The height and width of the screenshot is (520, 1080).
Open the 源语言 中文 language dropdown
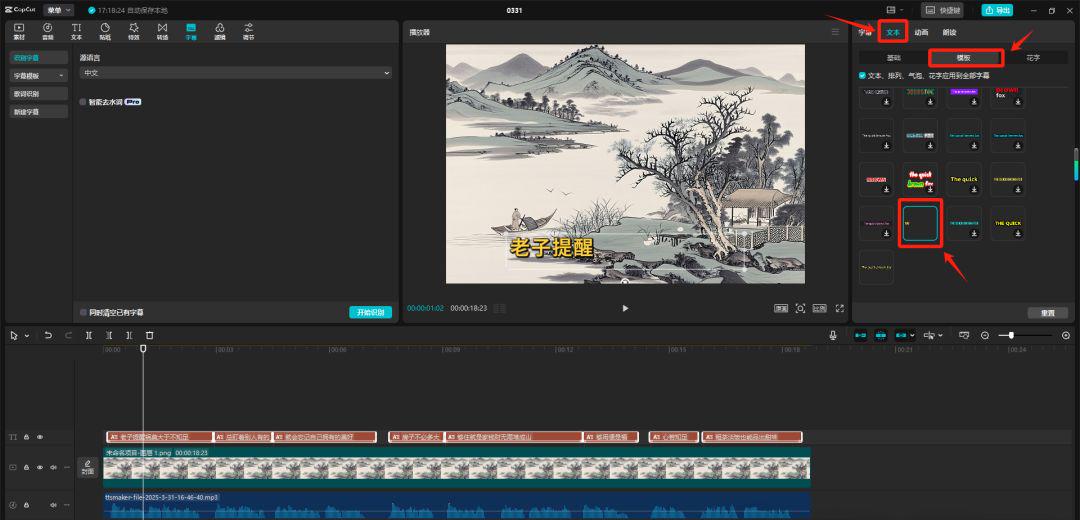(235, 73)
